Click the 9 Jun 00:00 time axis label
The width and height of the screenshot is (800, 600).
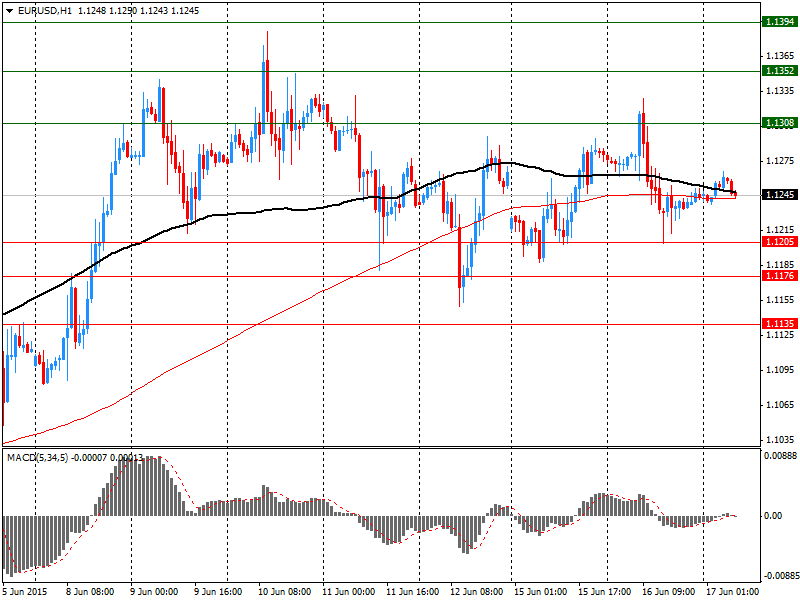[154, 592]
